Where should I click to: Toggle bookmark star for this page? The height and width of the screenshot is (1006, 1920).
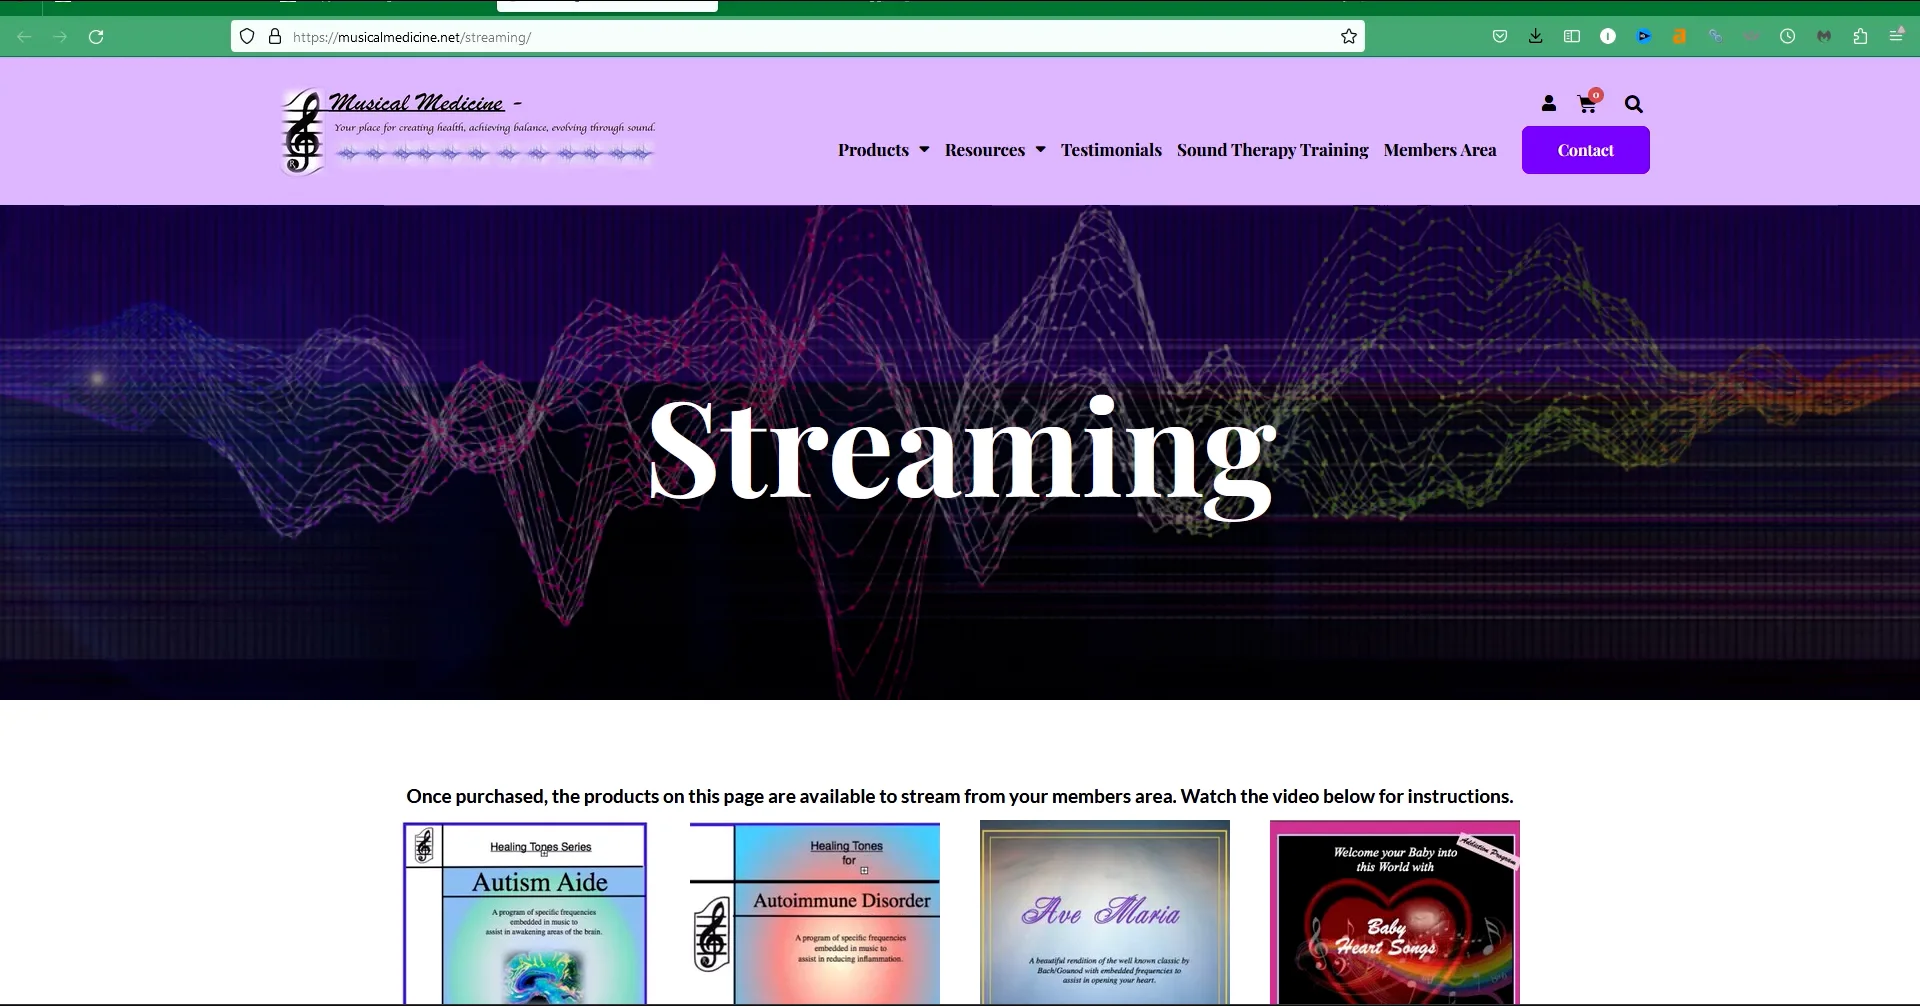1348,36
